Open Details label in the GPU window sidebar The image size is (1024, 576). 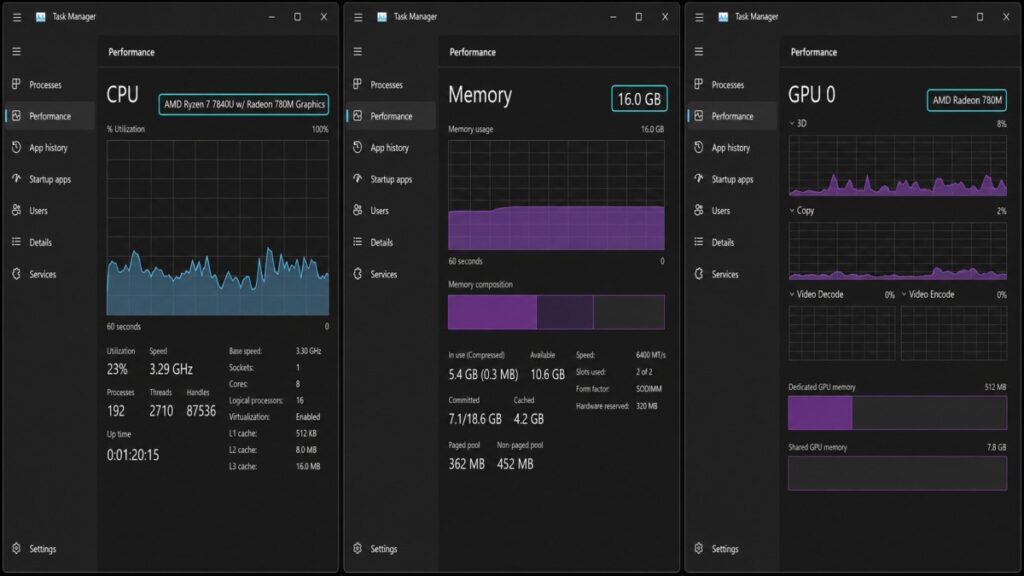tap(723, 242)
